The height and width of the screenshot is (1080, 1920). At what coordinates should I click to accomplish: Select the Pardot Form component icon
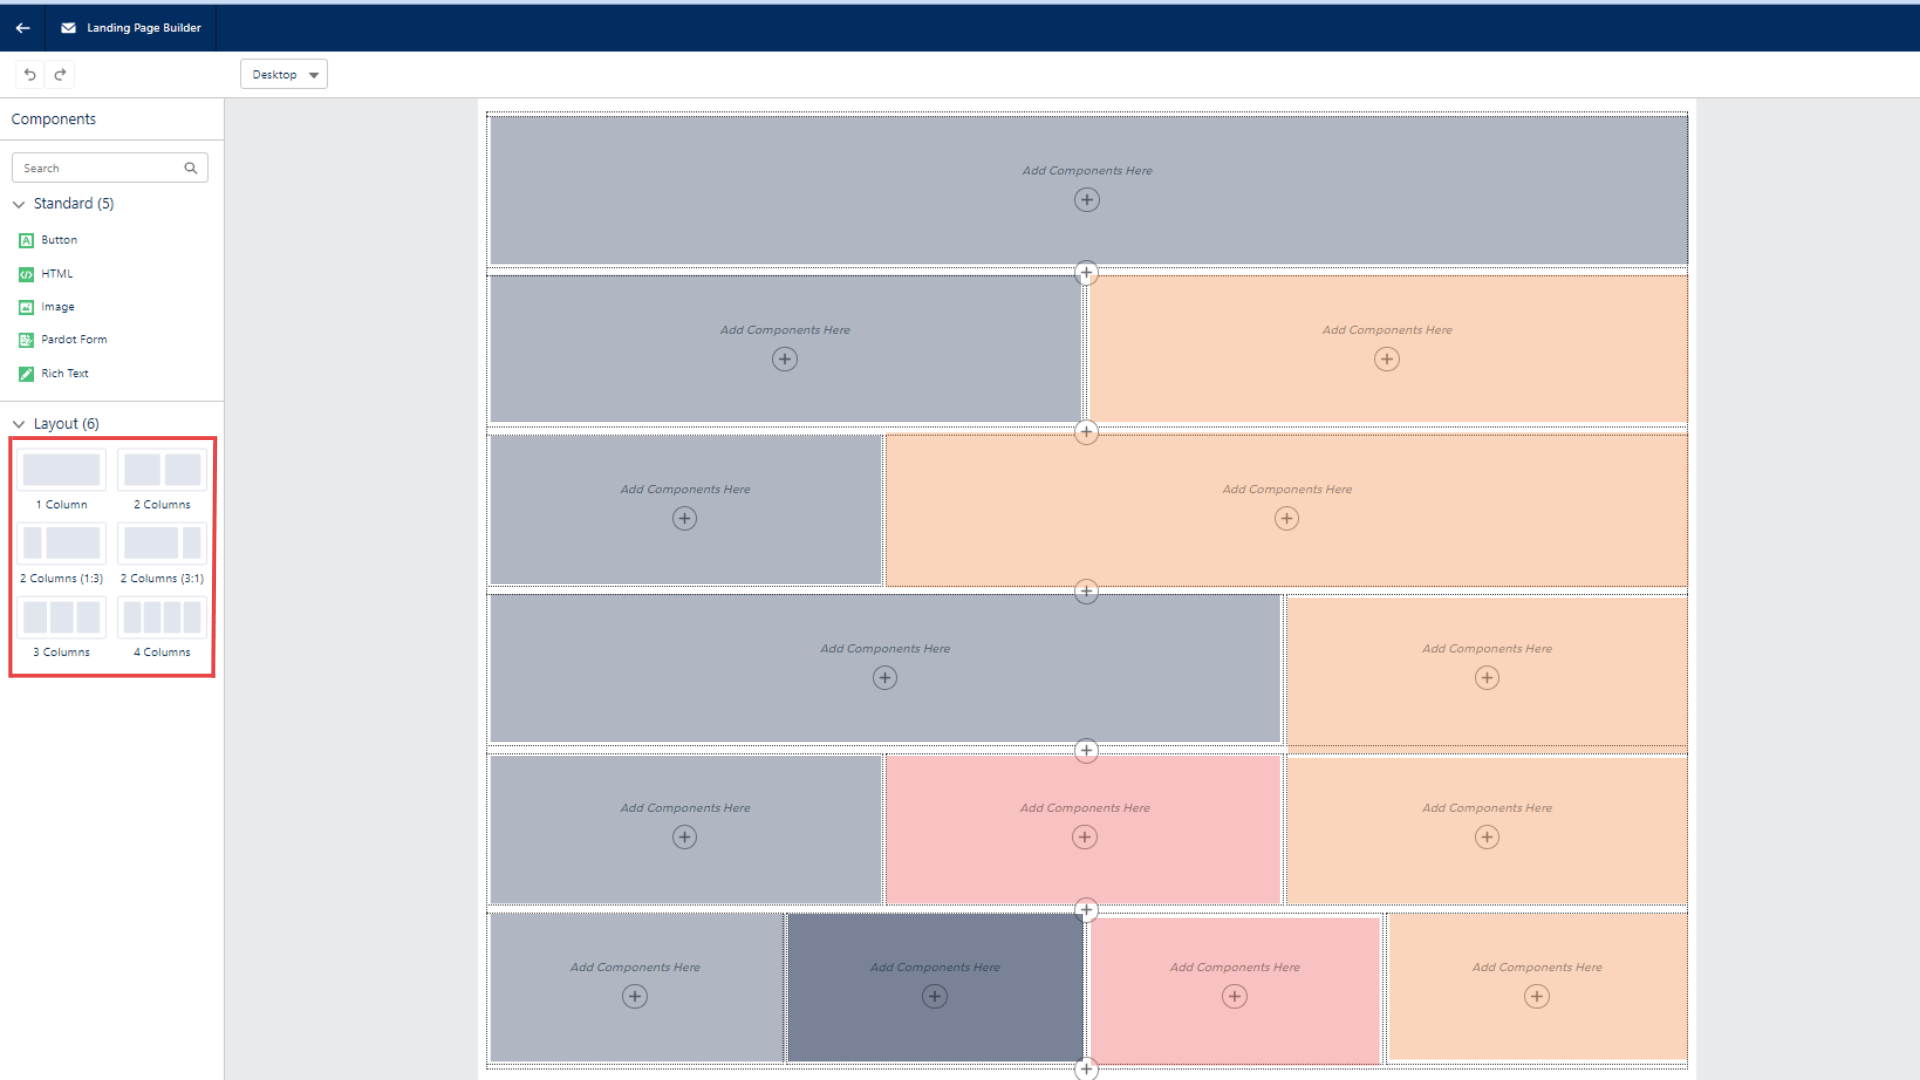26,340
